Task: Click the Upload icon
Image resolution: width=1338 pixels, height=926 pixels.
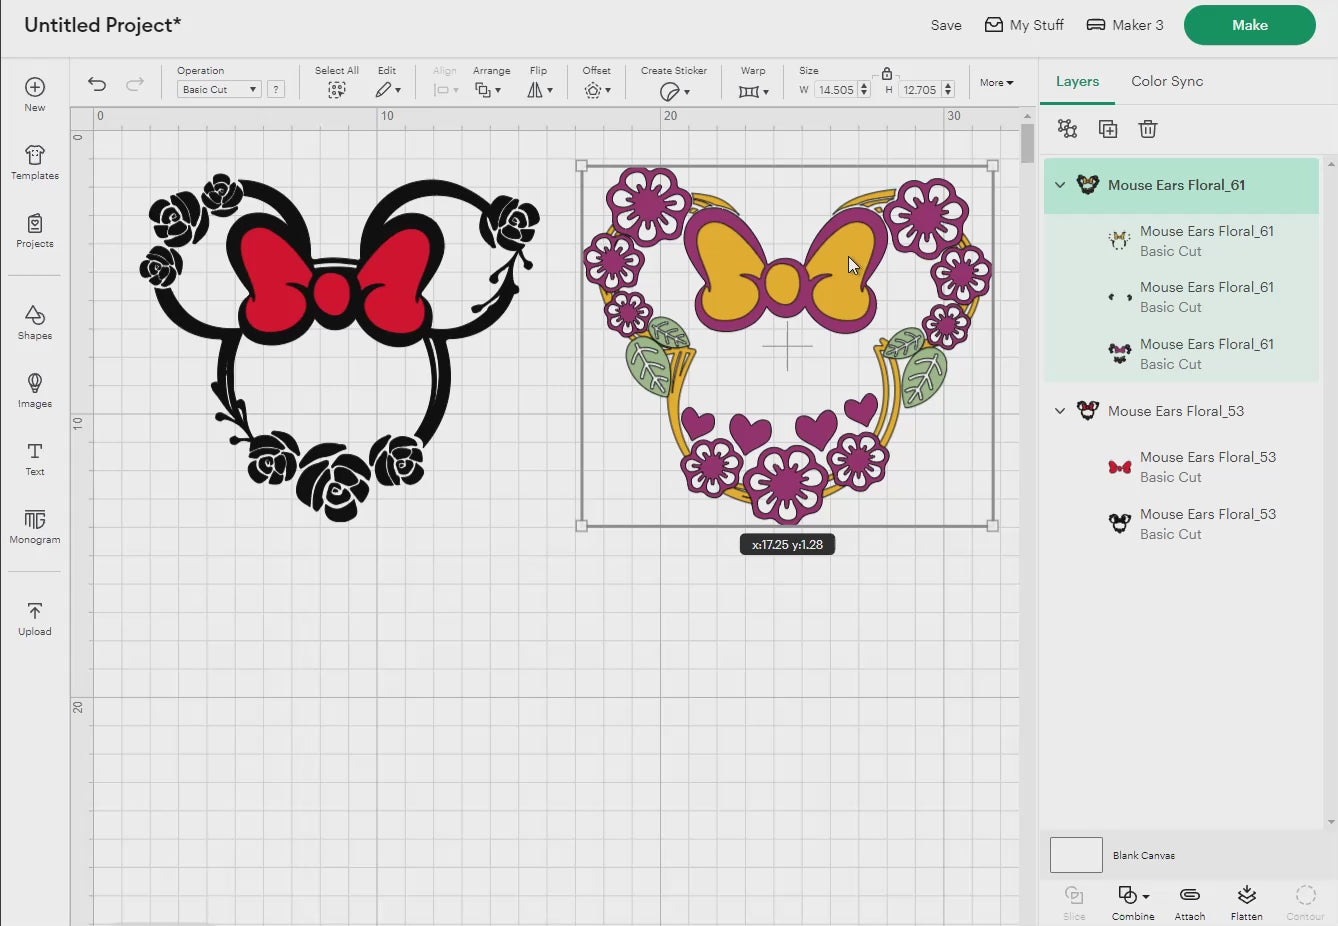Action: pos(35,618)
